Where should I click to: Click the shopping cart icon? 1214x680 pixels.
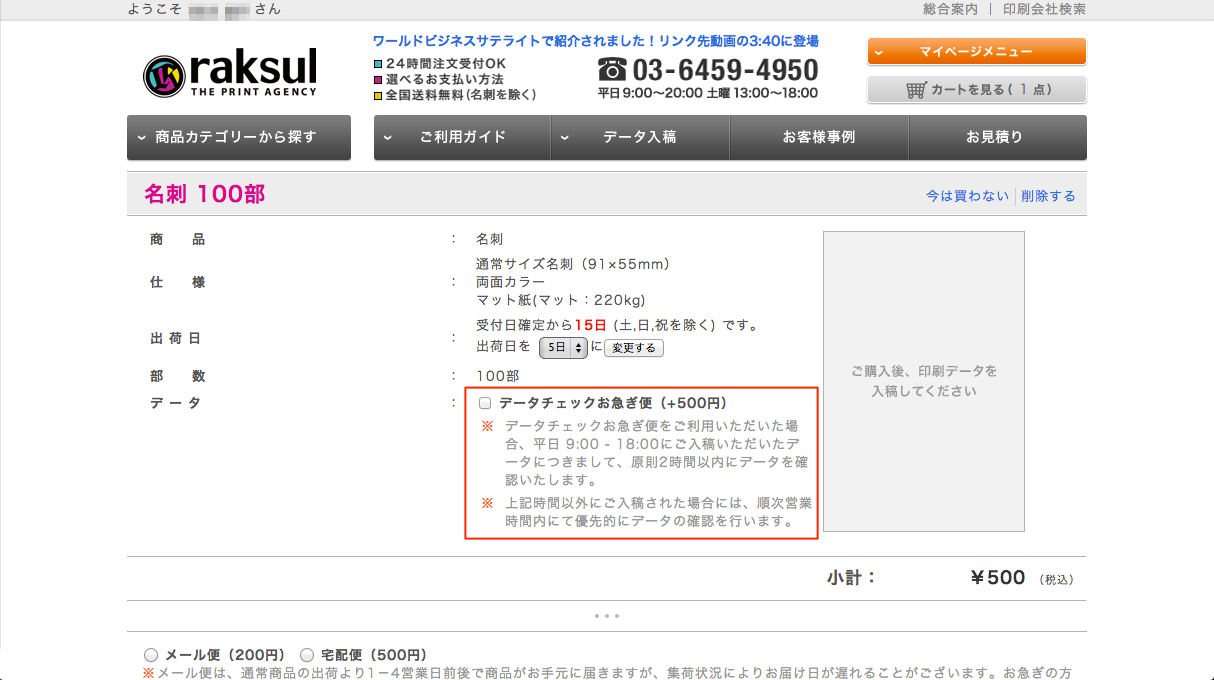point(916,90)
